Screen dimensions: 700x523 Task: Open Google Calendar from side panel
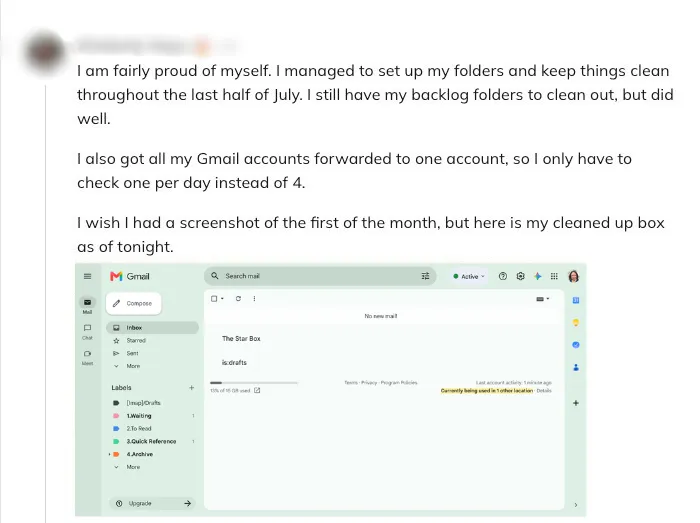pos(576,300)
